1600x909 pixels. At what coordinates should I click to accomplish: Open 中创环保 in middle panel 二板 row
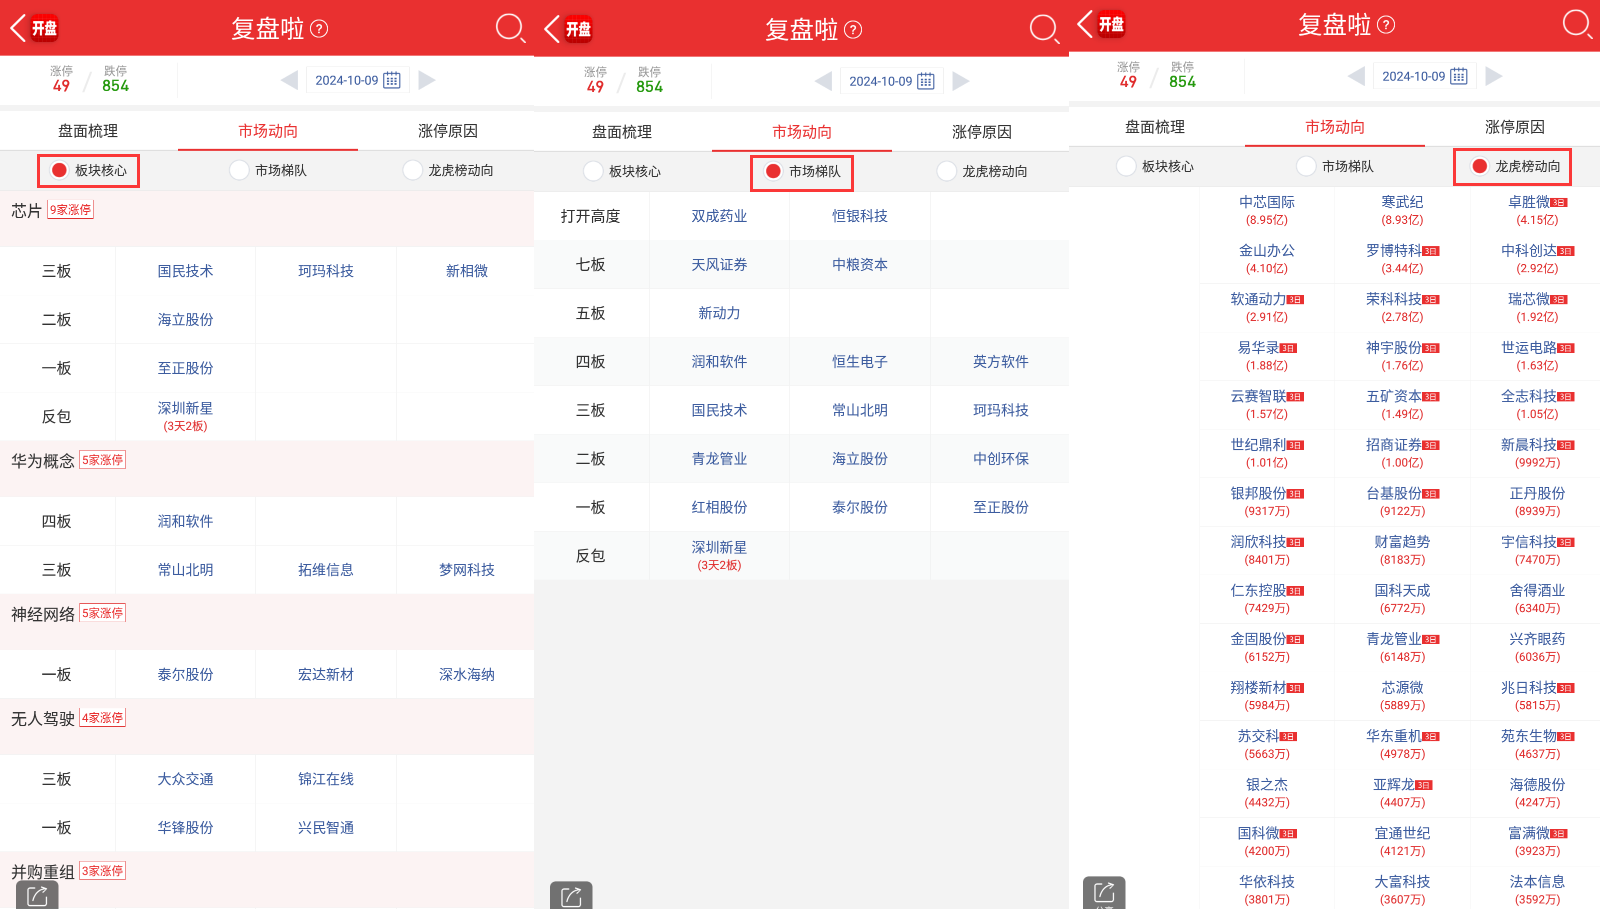(1001, 459)
